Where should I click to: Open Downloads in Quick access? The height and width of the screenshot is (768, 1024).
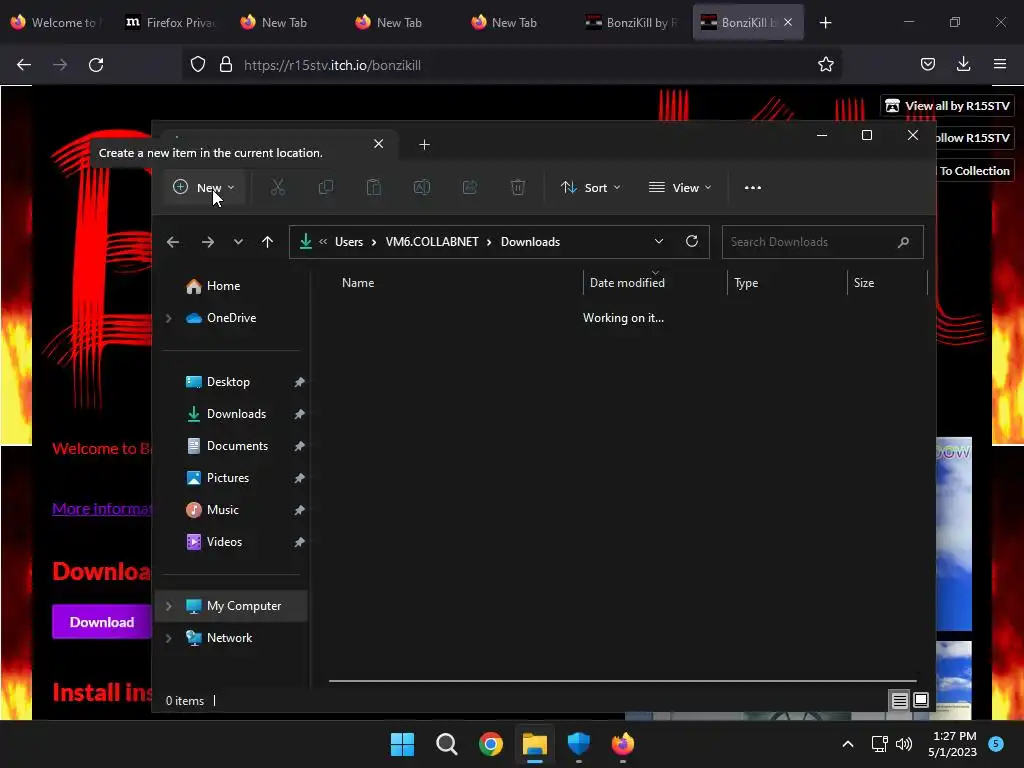pos(236,414)
